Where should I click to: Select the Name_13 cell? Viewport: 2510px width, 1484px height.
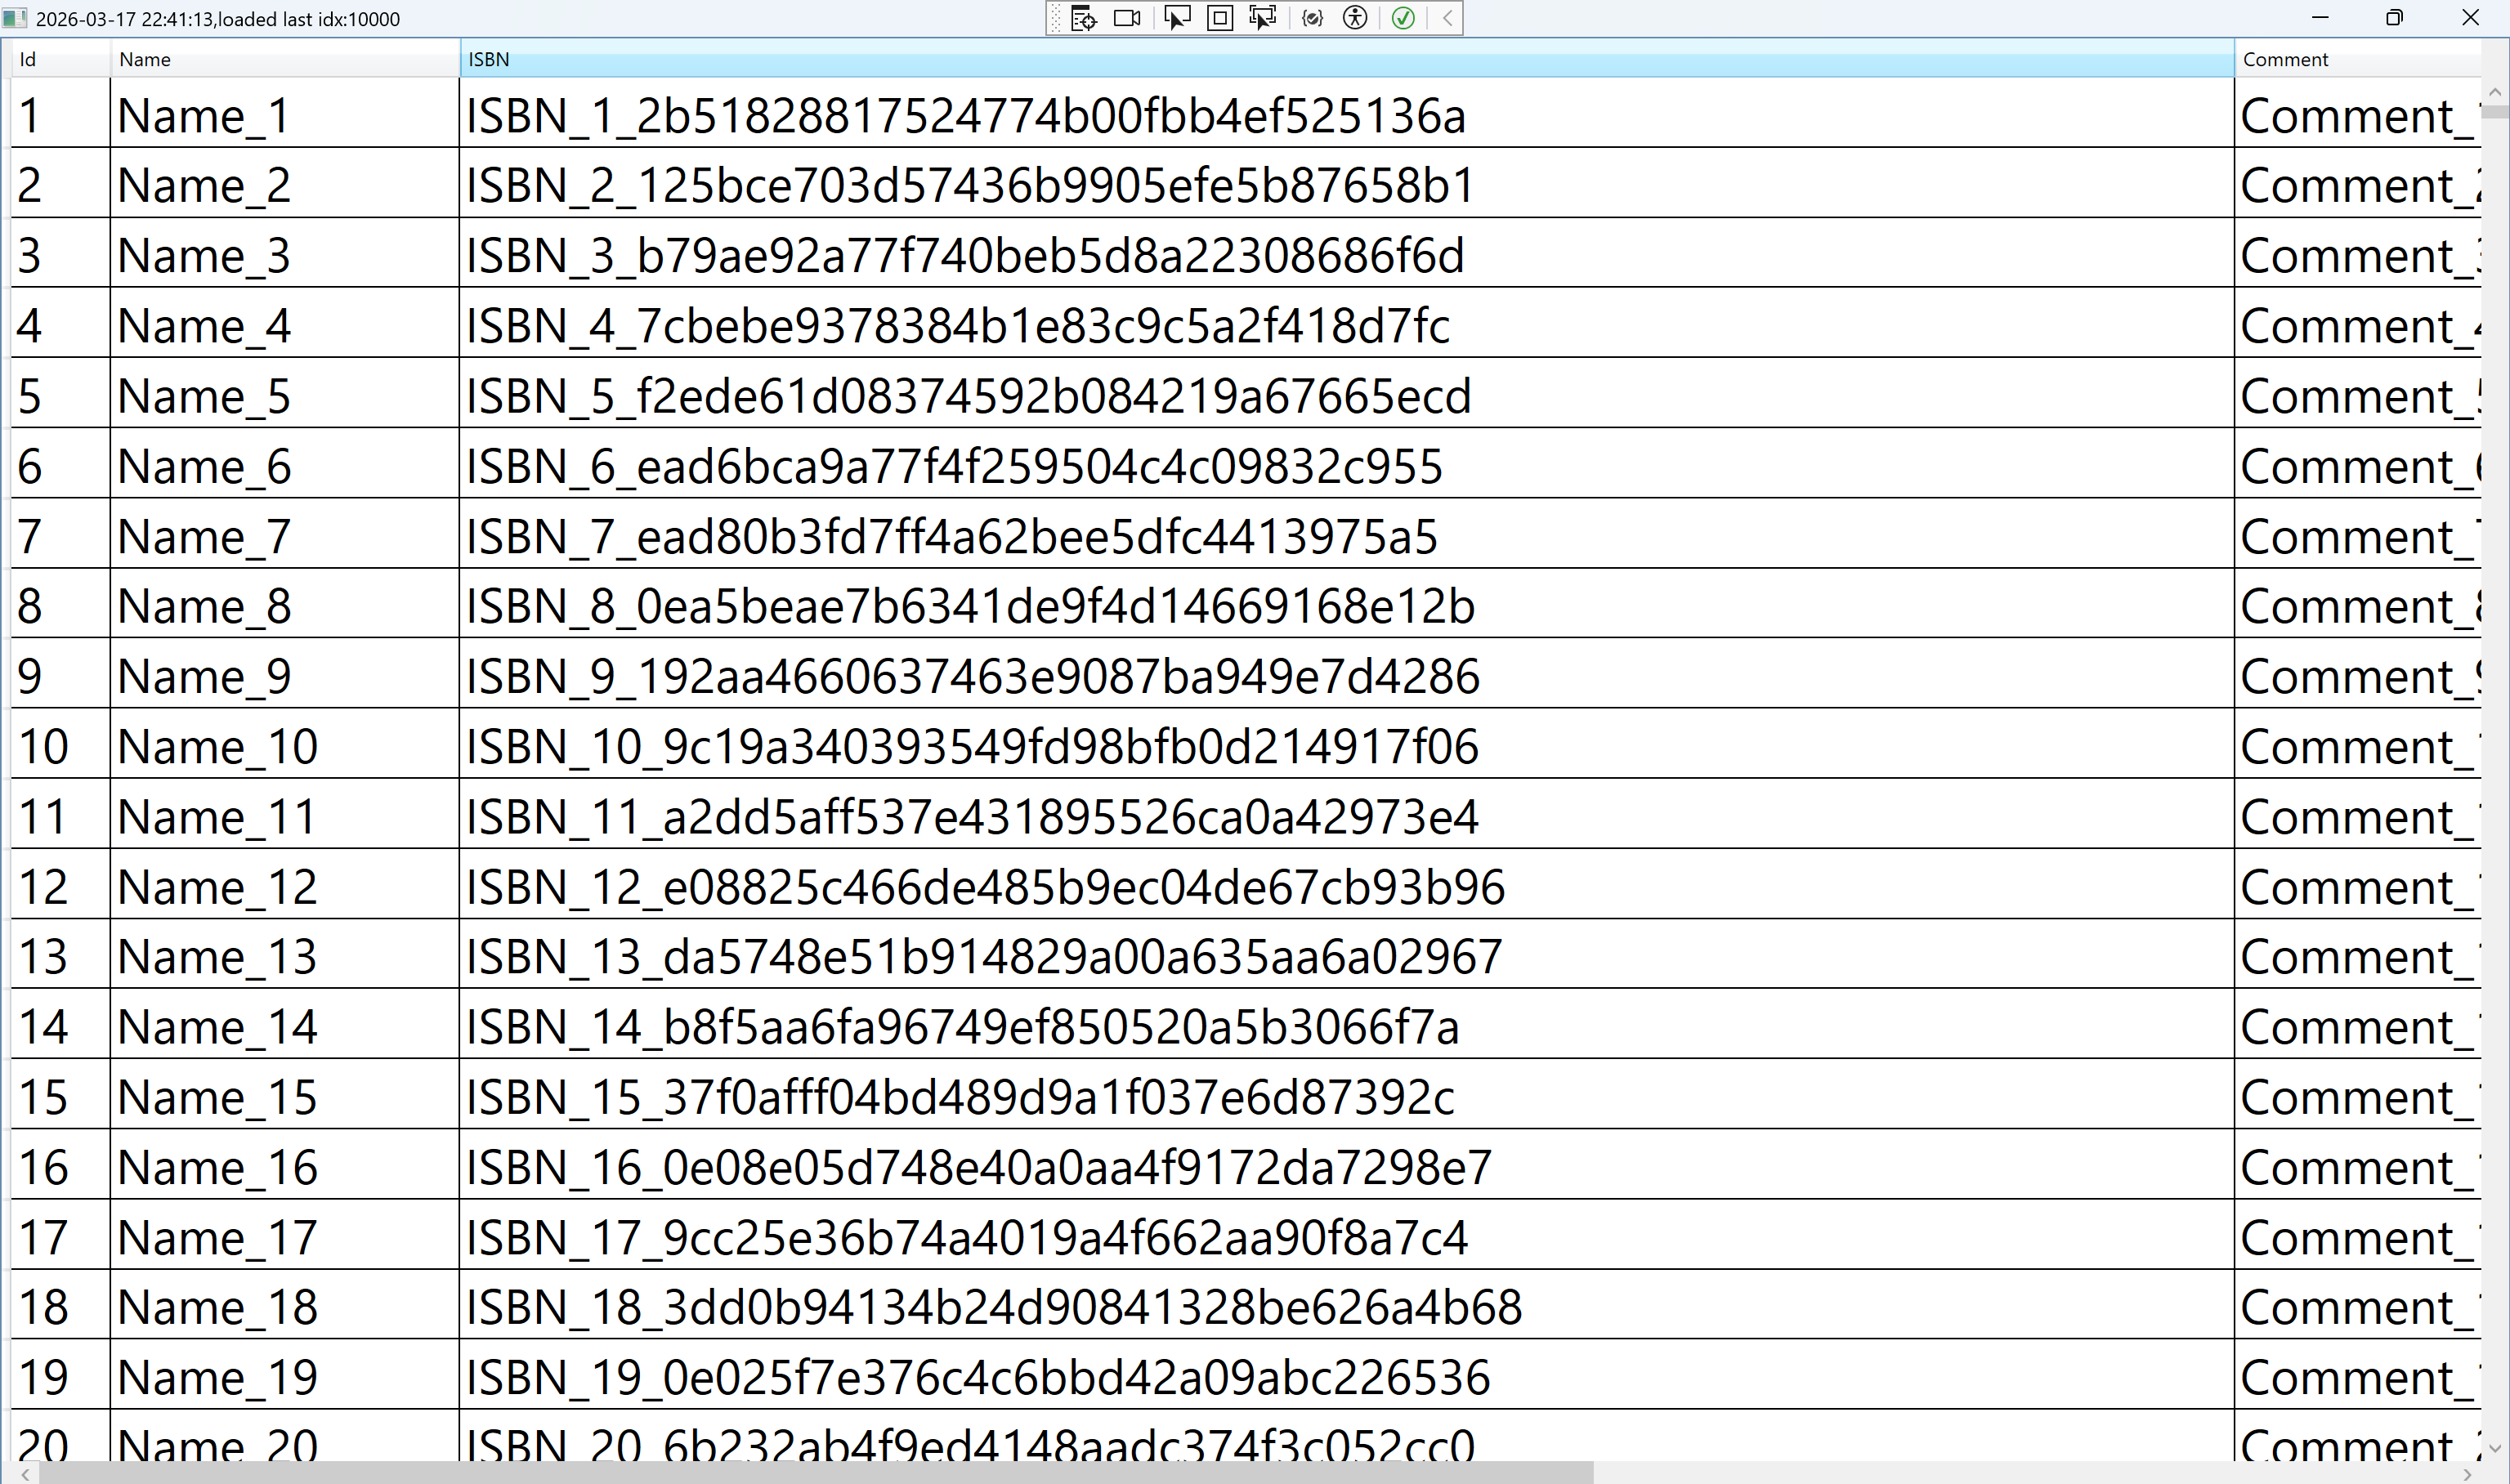coord(285,954)
